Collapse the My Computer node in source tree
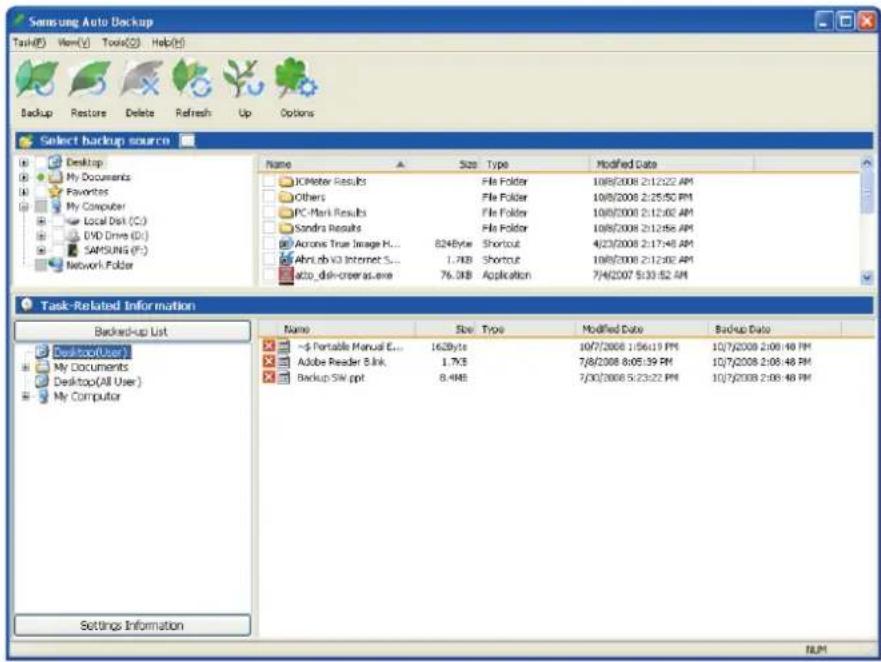881x662 pixels. coord(24,206)
